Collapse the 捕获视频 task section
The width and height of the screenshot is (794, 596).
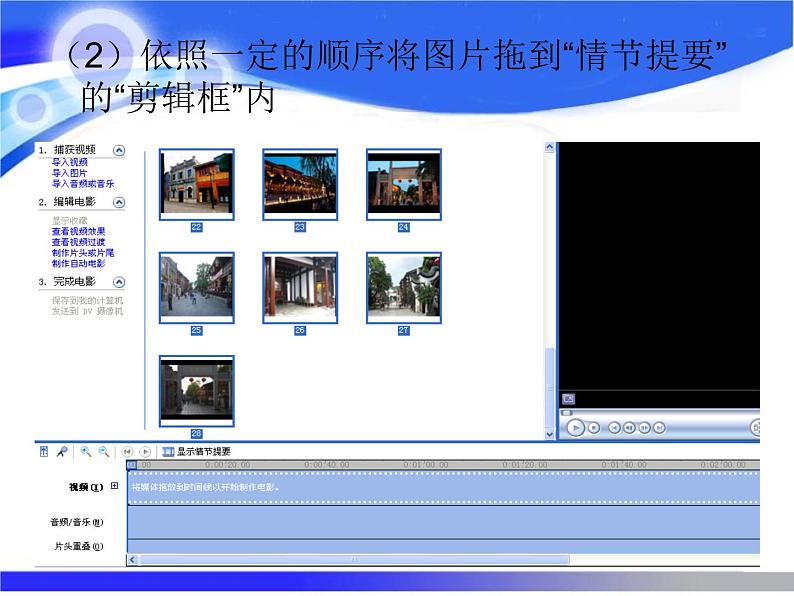tap(119, 150)
